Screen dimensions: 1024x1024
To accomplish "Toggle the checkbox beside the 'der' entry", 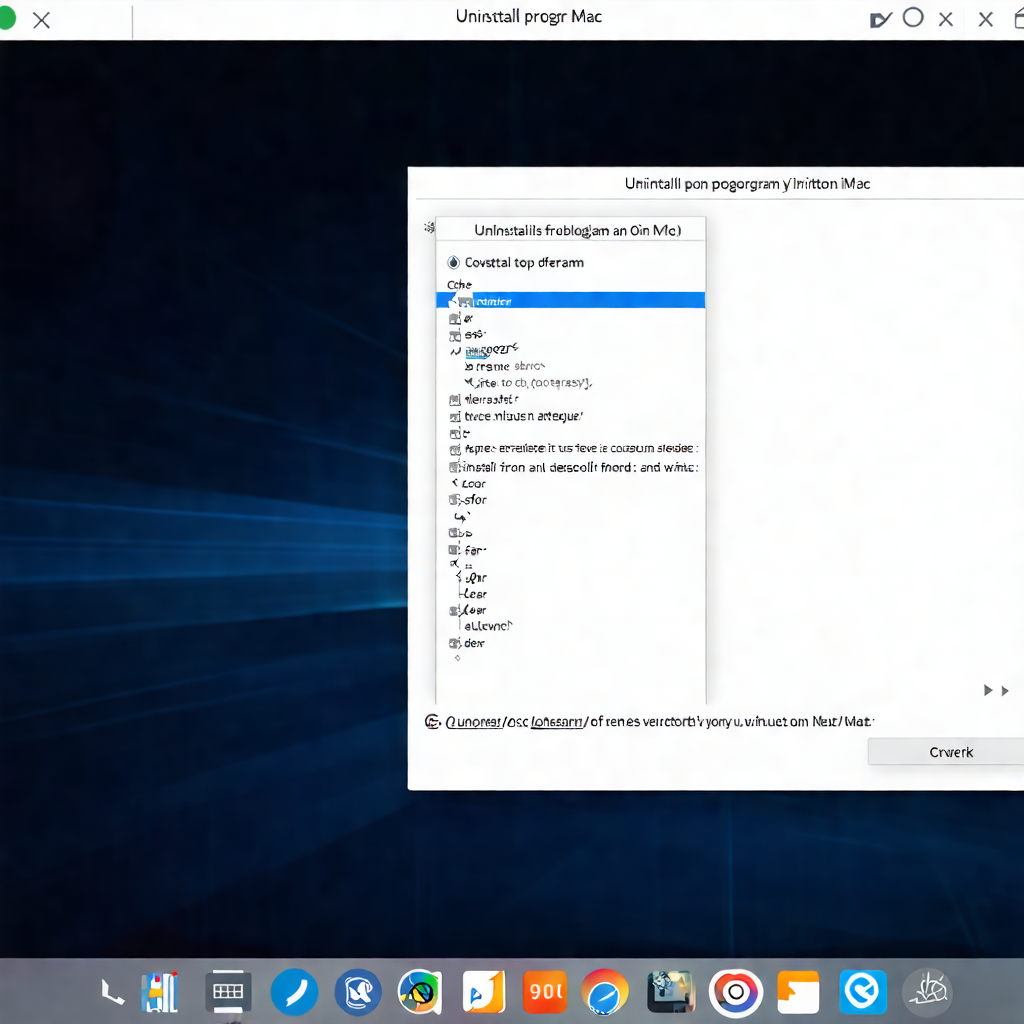I will [452, 643].
